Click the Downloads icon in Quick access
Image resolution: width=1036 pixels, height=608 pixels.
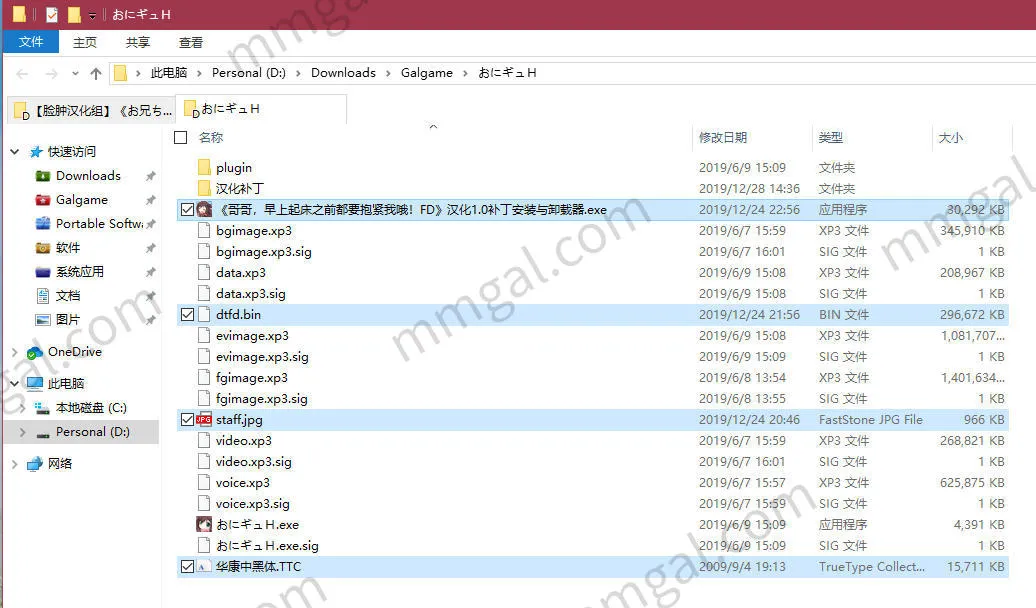[43, 176]
